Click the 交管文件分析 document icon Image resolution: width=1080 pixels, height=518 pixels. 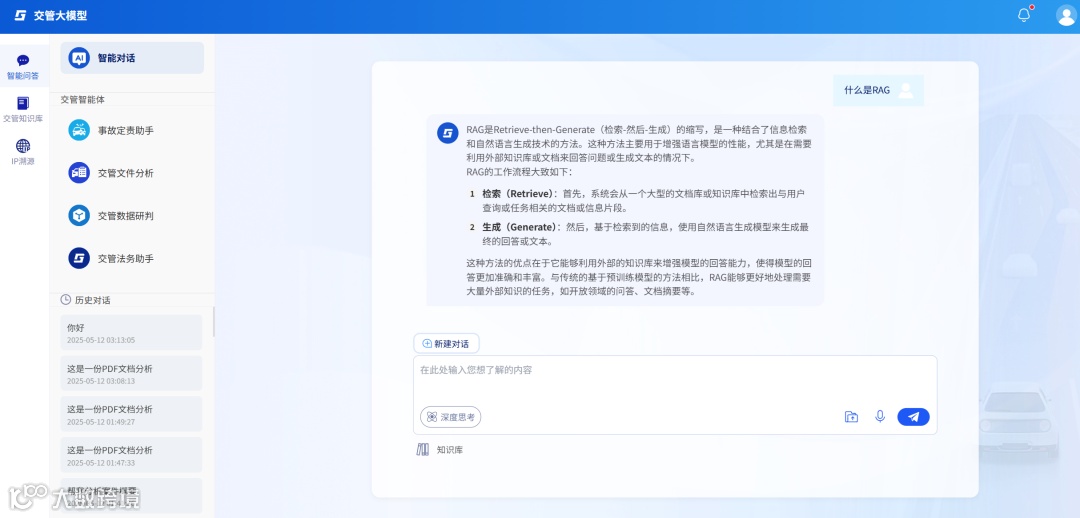(x=79, y=173)
